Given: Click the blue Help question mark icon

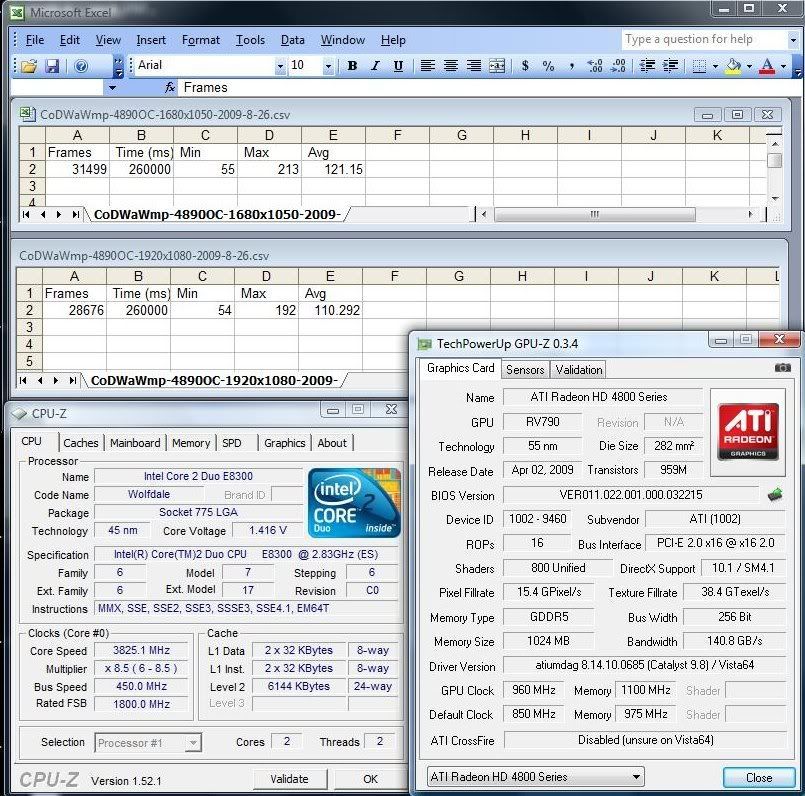Looking at the screenshot, I should (81, 66).
